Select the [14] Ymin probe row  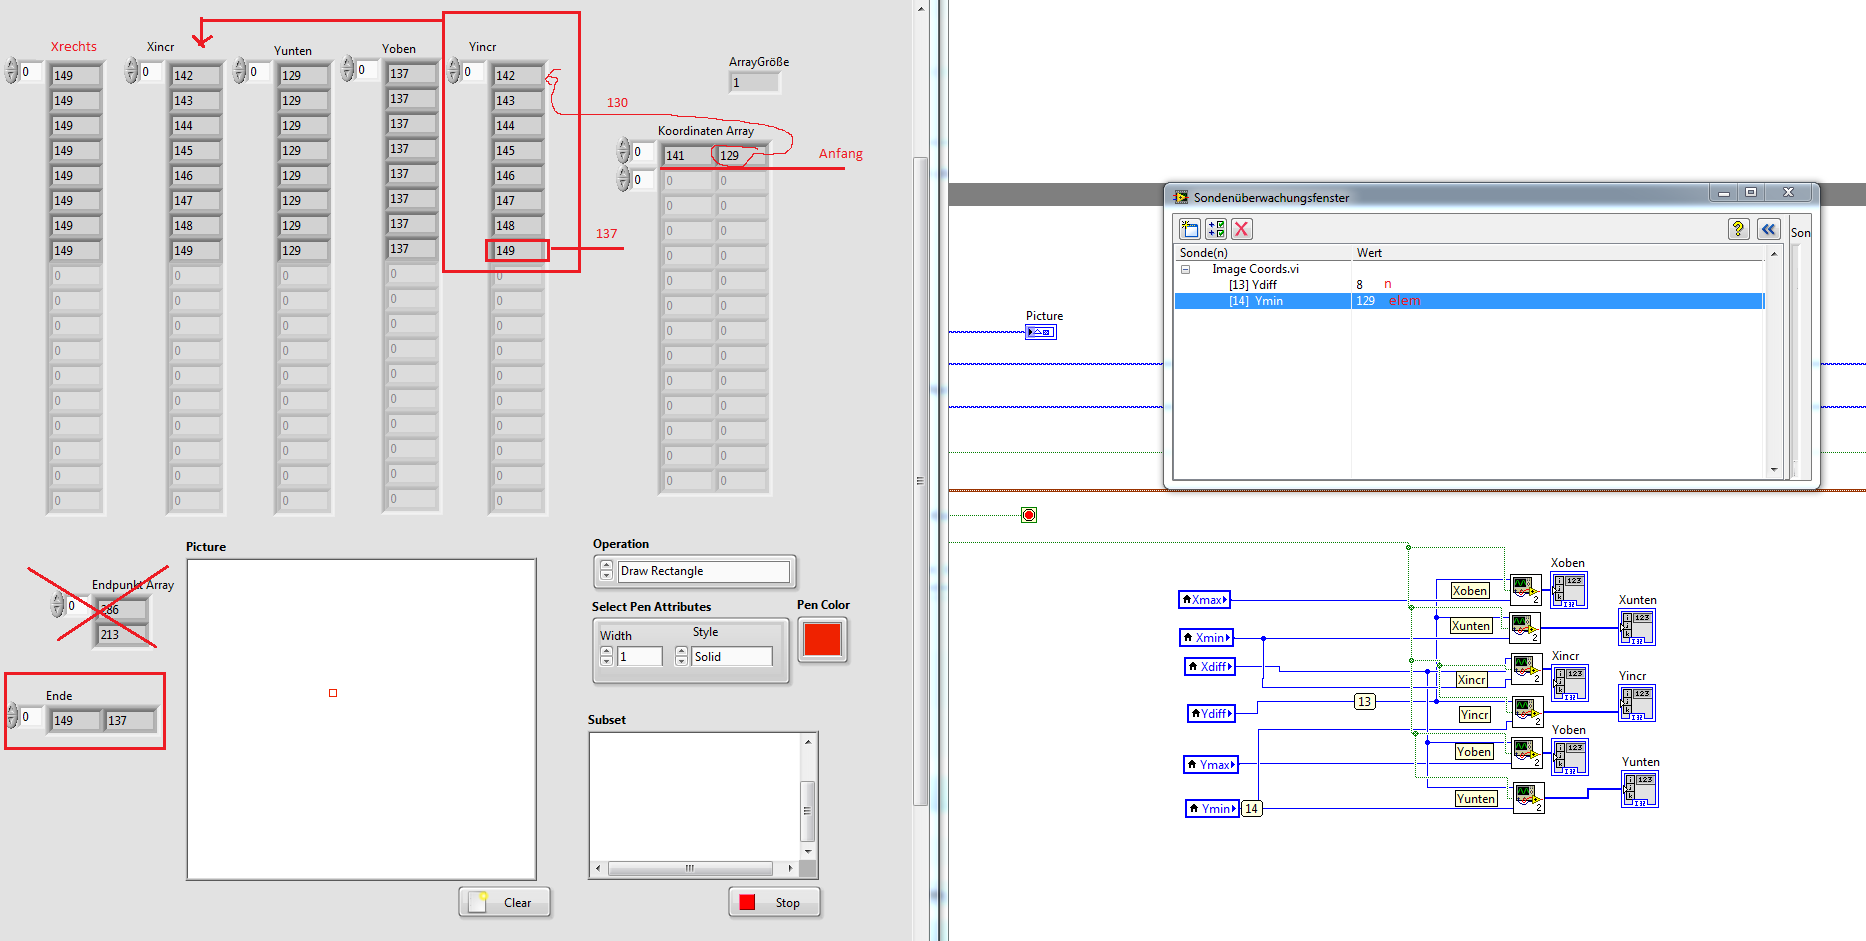[1469, 301]
